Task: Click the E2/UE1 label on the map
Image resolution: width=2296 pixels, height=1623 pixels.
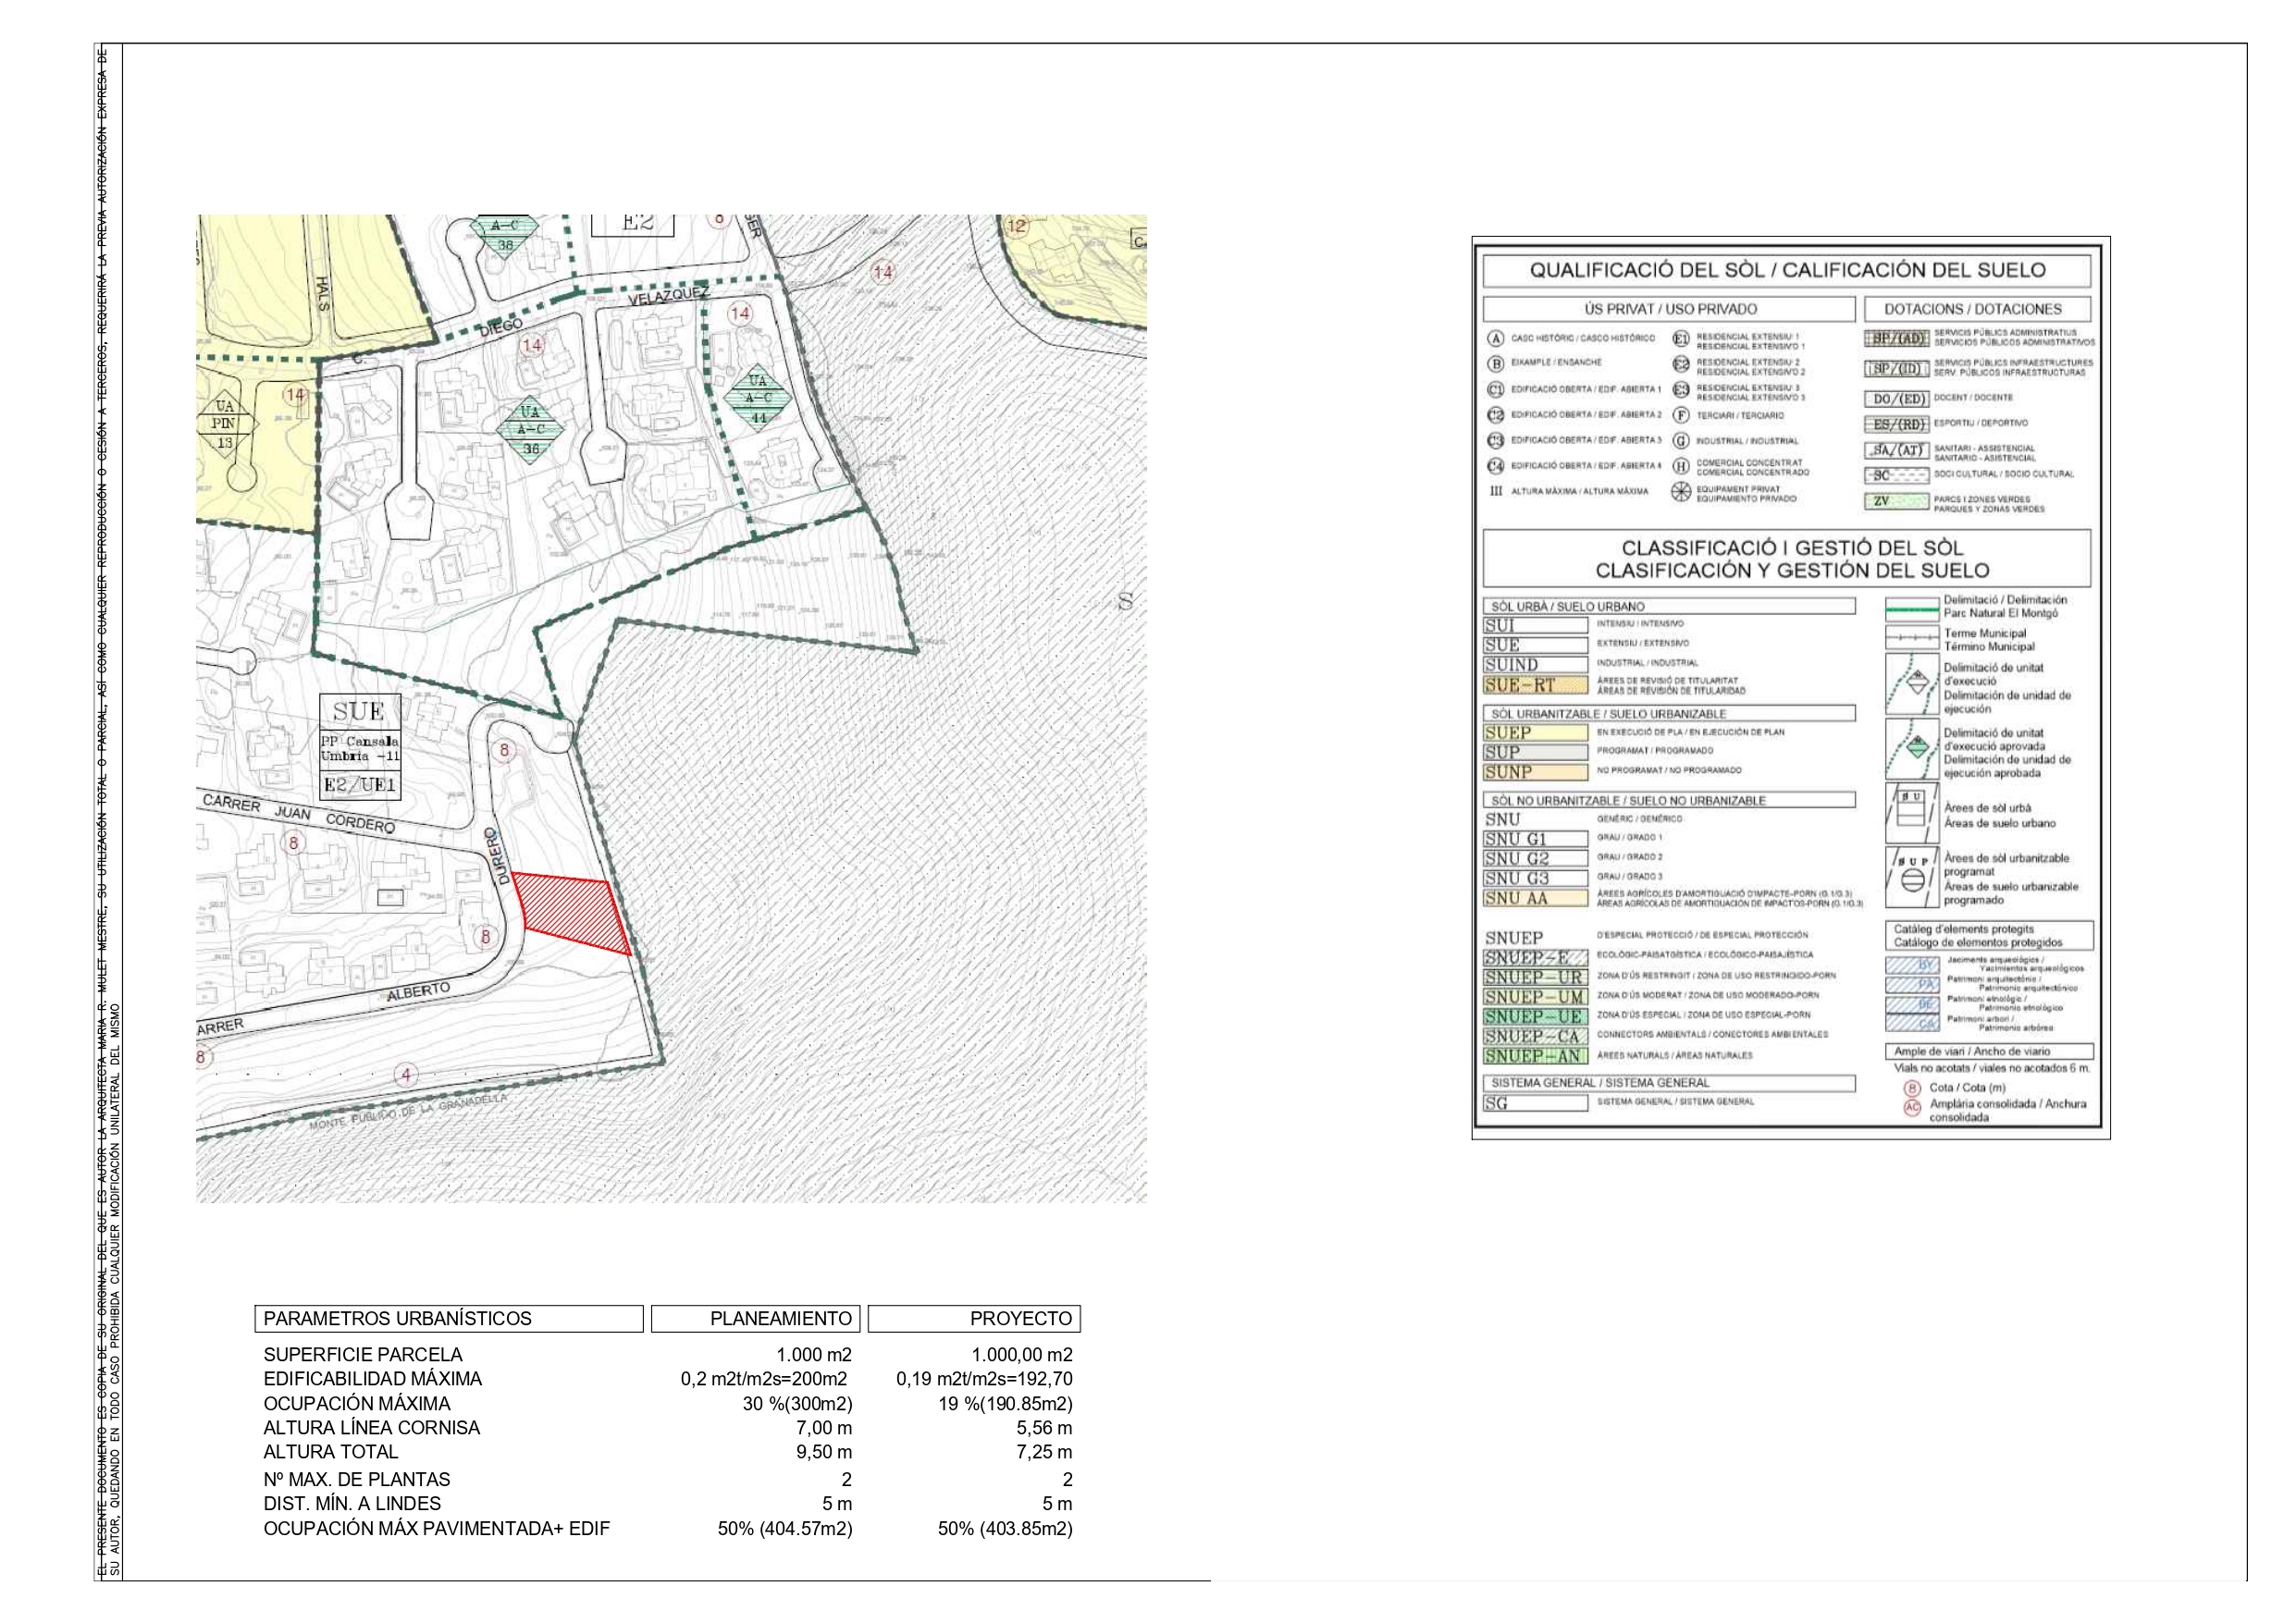Action: (360, 785)
